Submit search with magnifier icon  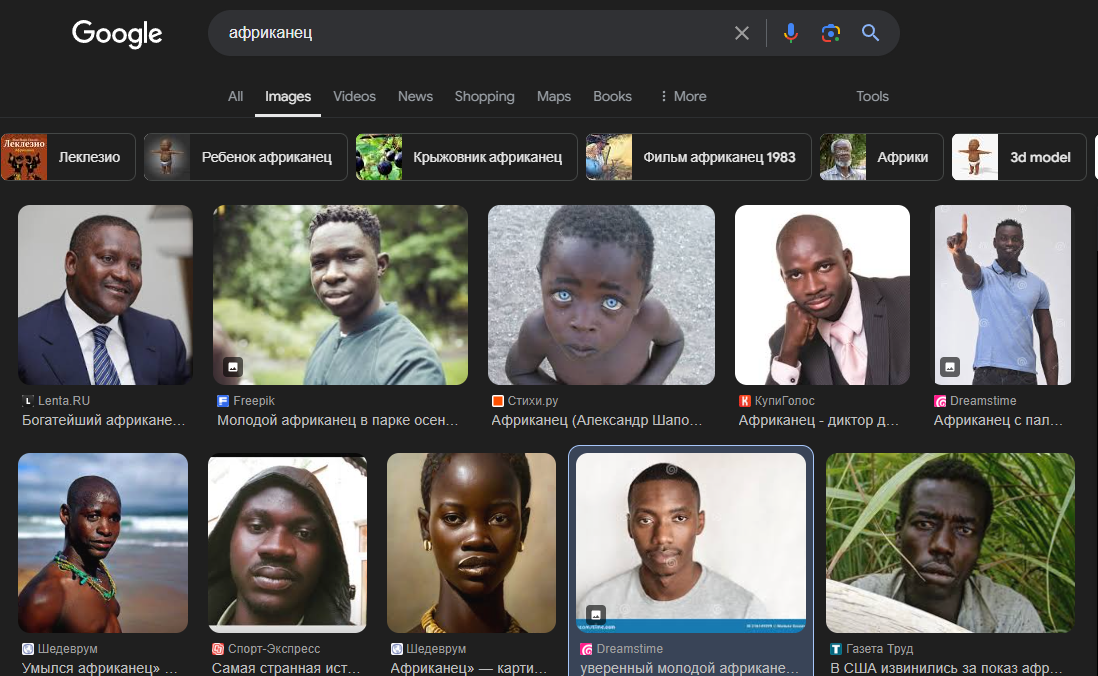[x=870, y=33]
